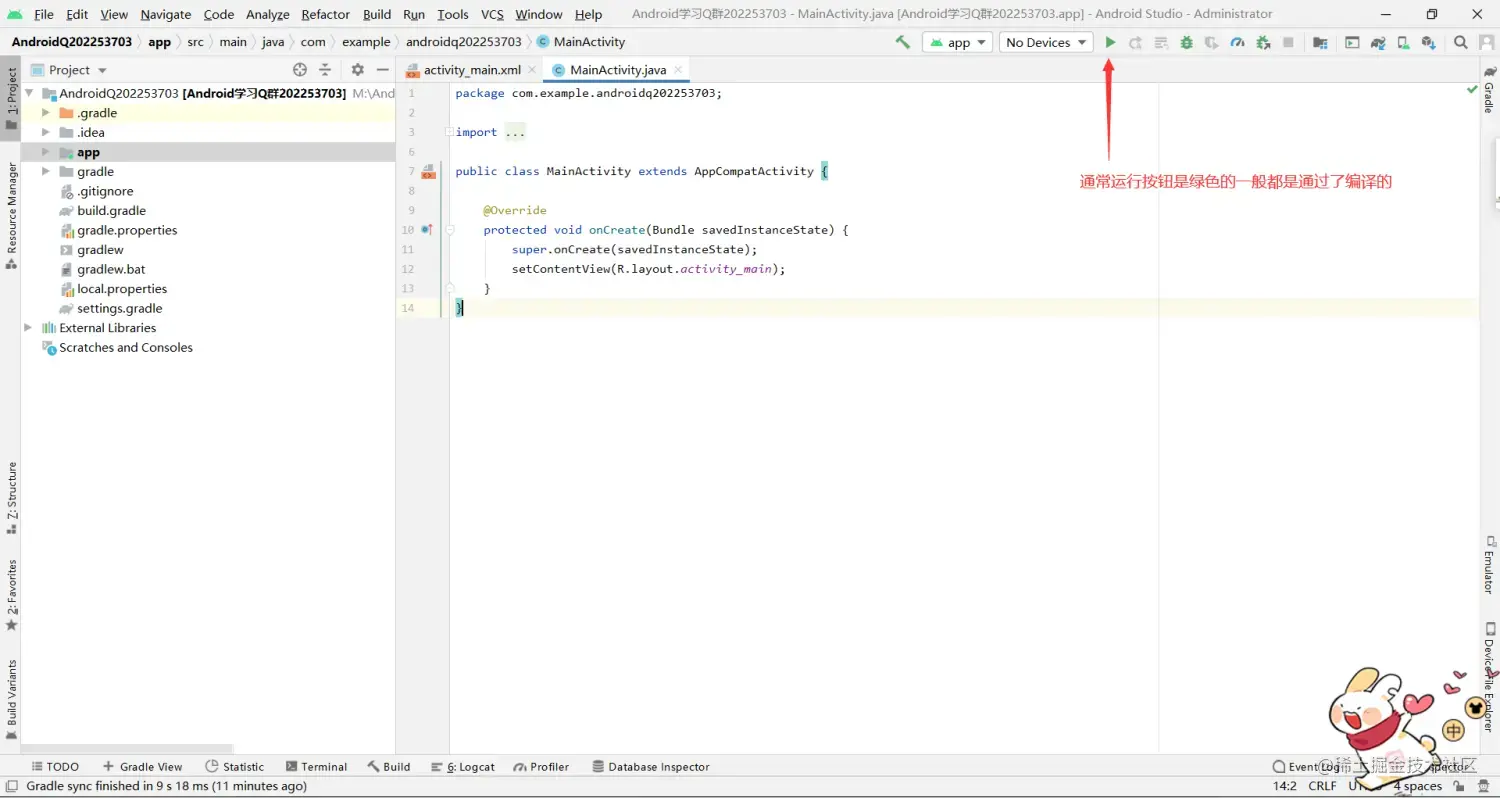Open the Terminal tool window

316,767
